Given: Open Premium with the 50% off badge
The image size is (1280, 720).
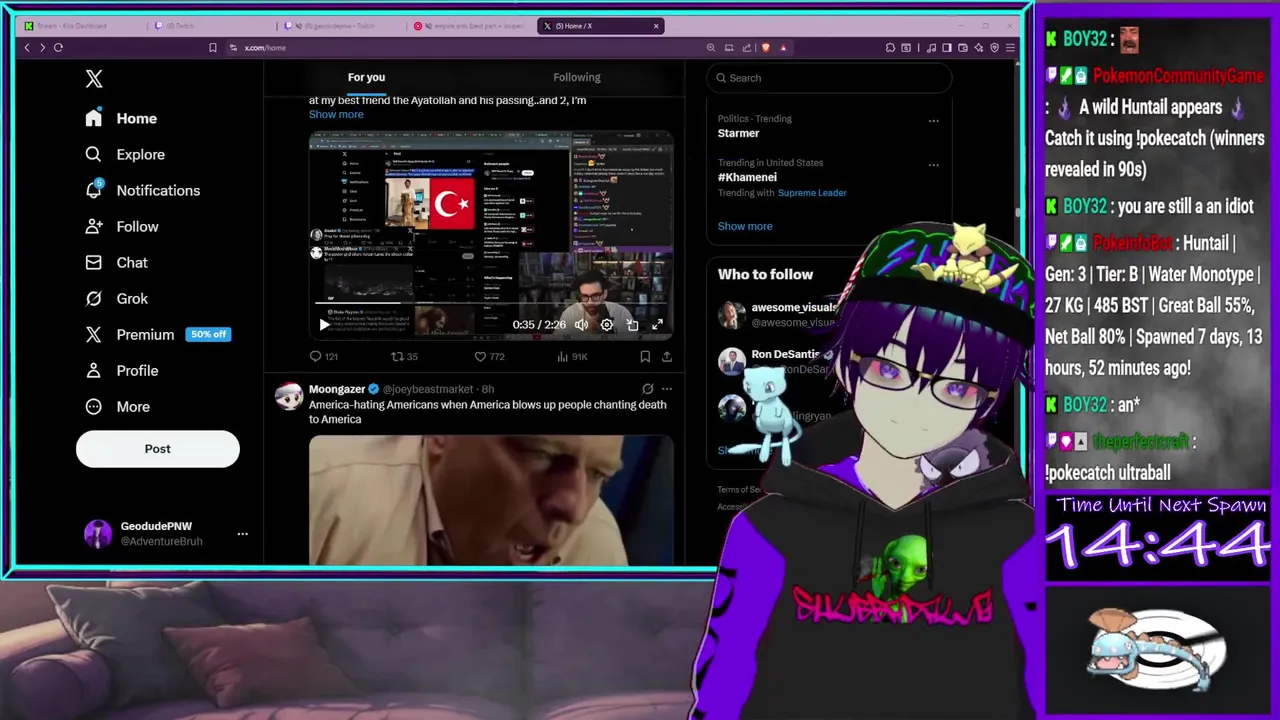Looking at the screenshot, I should pos(158,334).
